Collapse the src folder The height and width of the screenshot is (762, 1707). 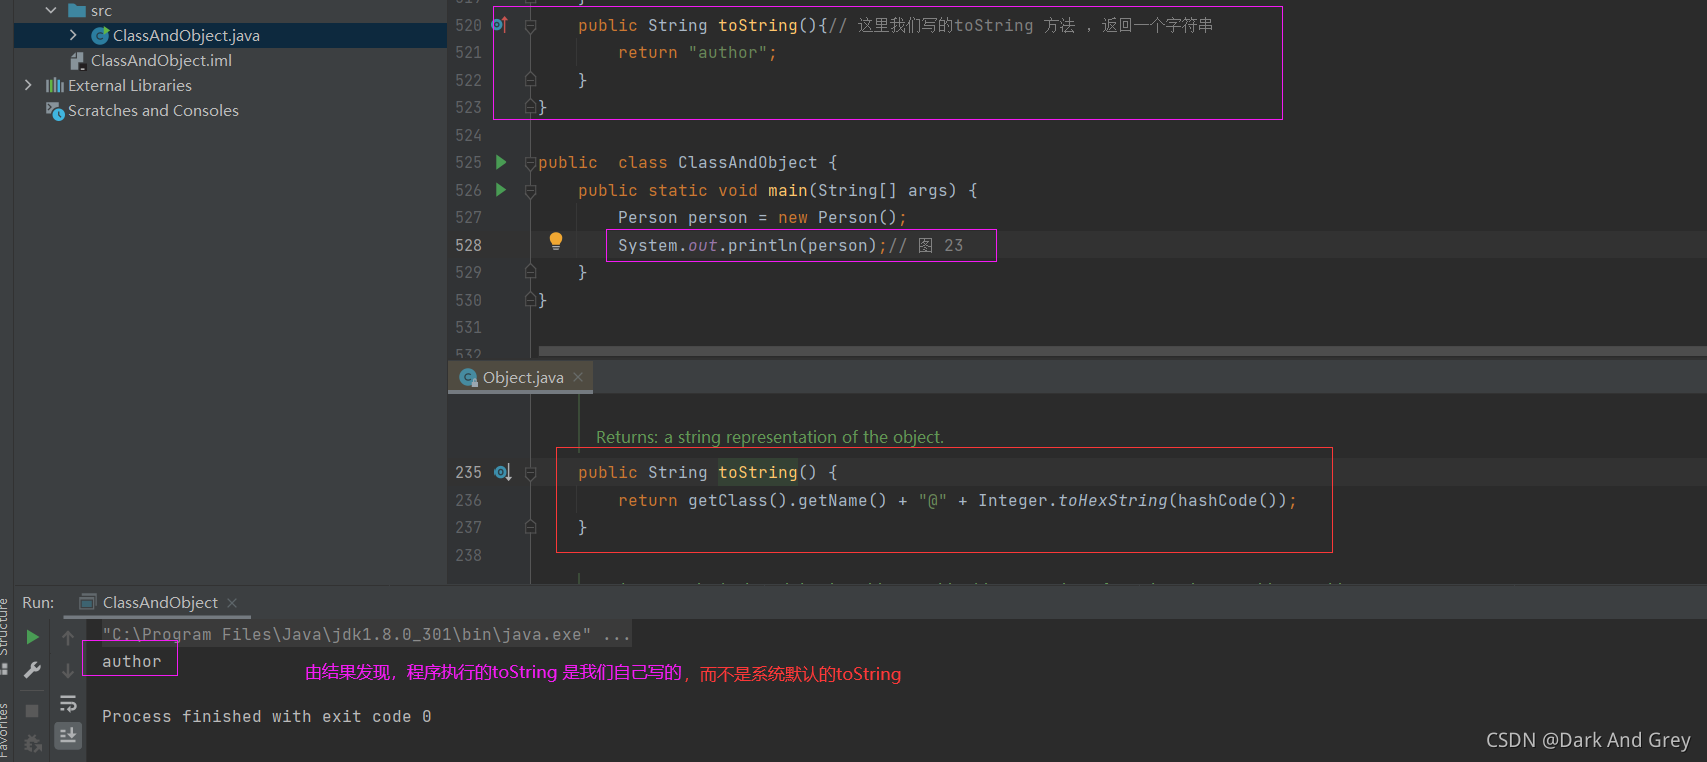(51, 10)
